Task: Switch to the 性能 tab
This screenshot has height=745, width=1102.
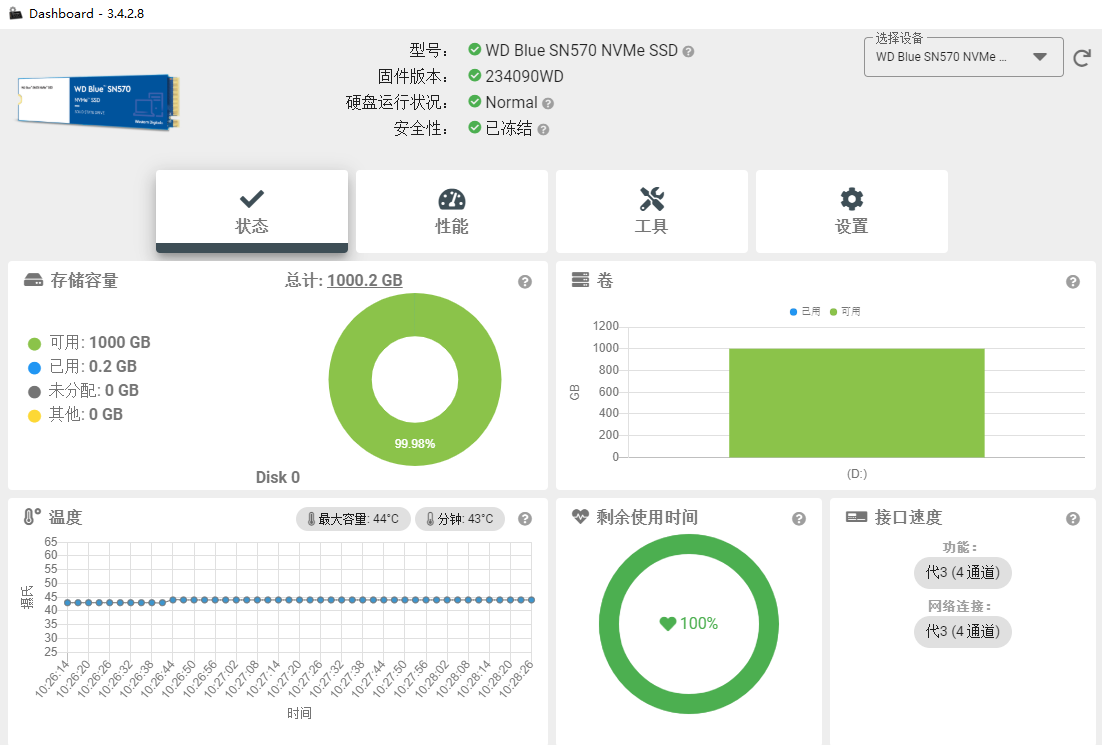Action: [452, 211]
